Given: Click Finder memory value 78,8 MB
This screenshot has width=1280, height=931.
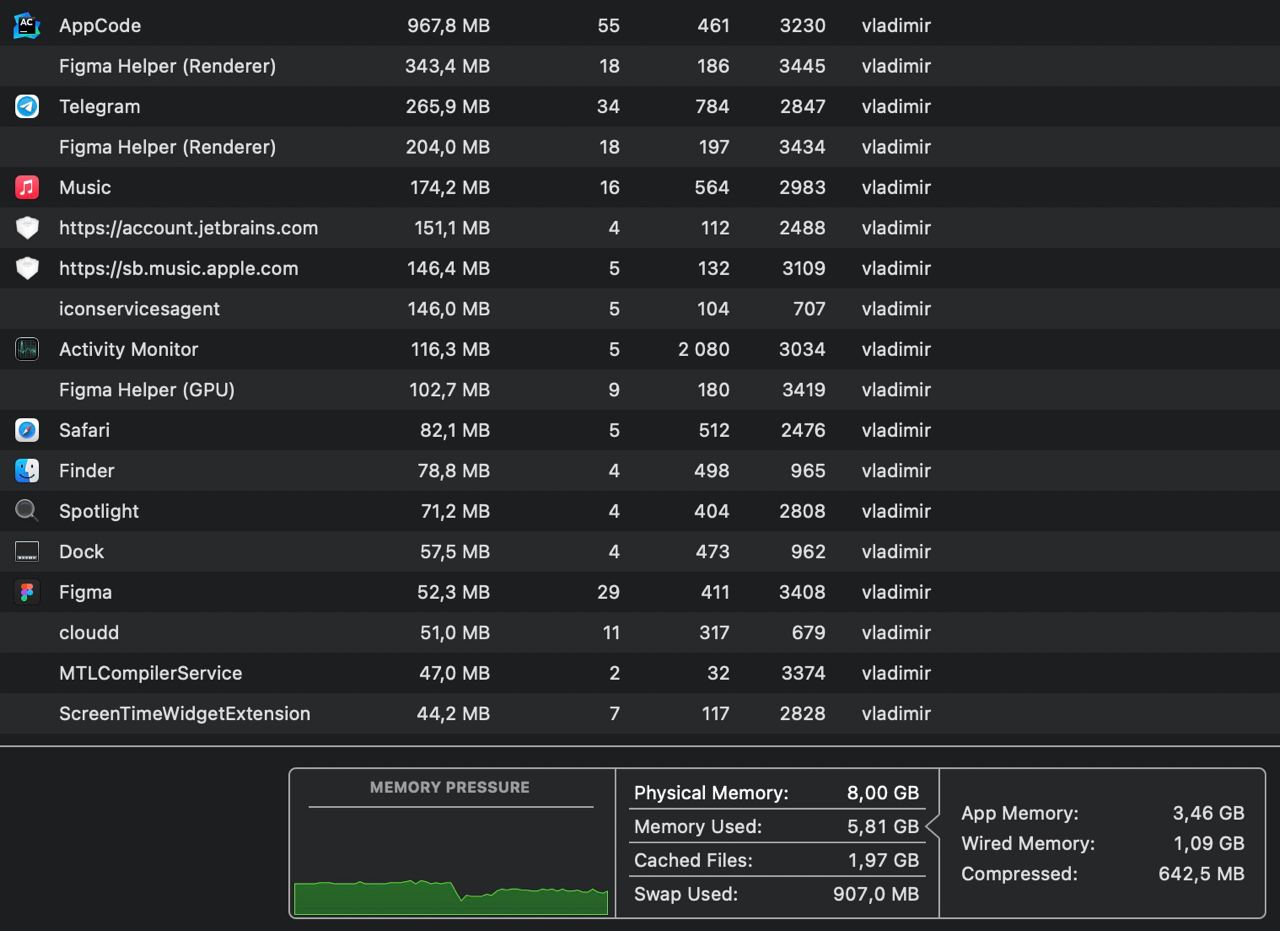Looking at the screenshot, I should (x=454, y=470).
